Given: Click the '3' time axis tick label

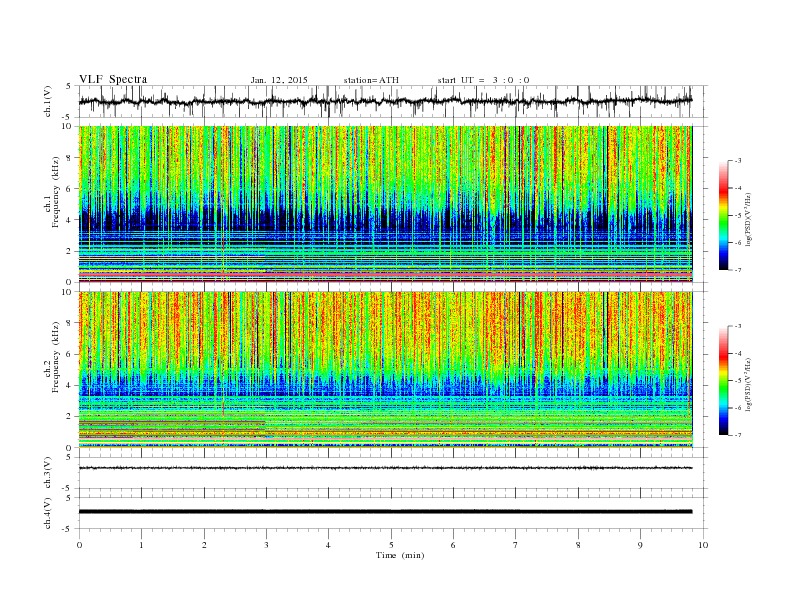Looking at the screenshot, I should pyautogui.click(x=266, y=545).
